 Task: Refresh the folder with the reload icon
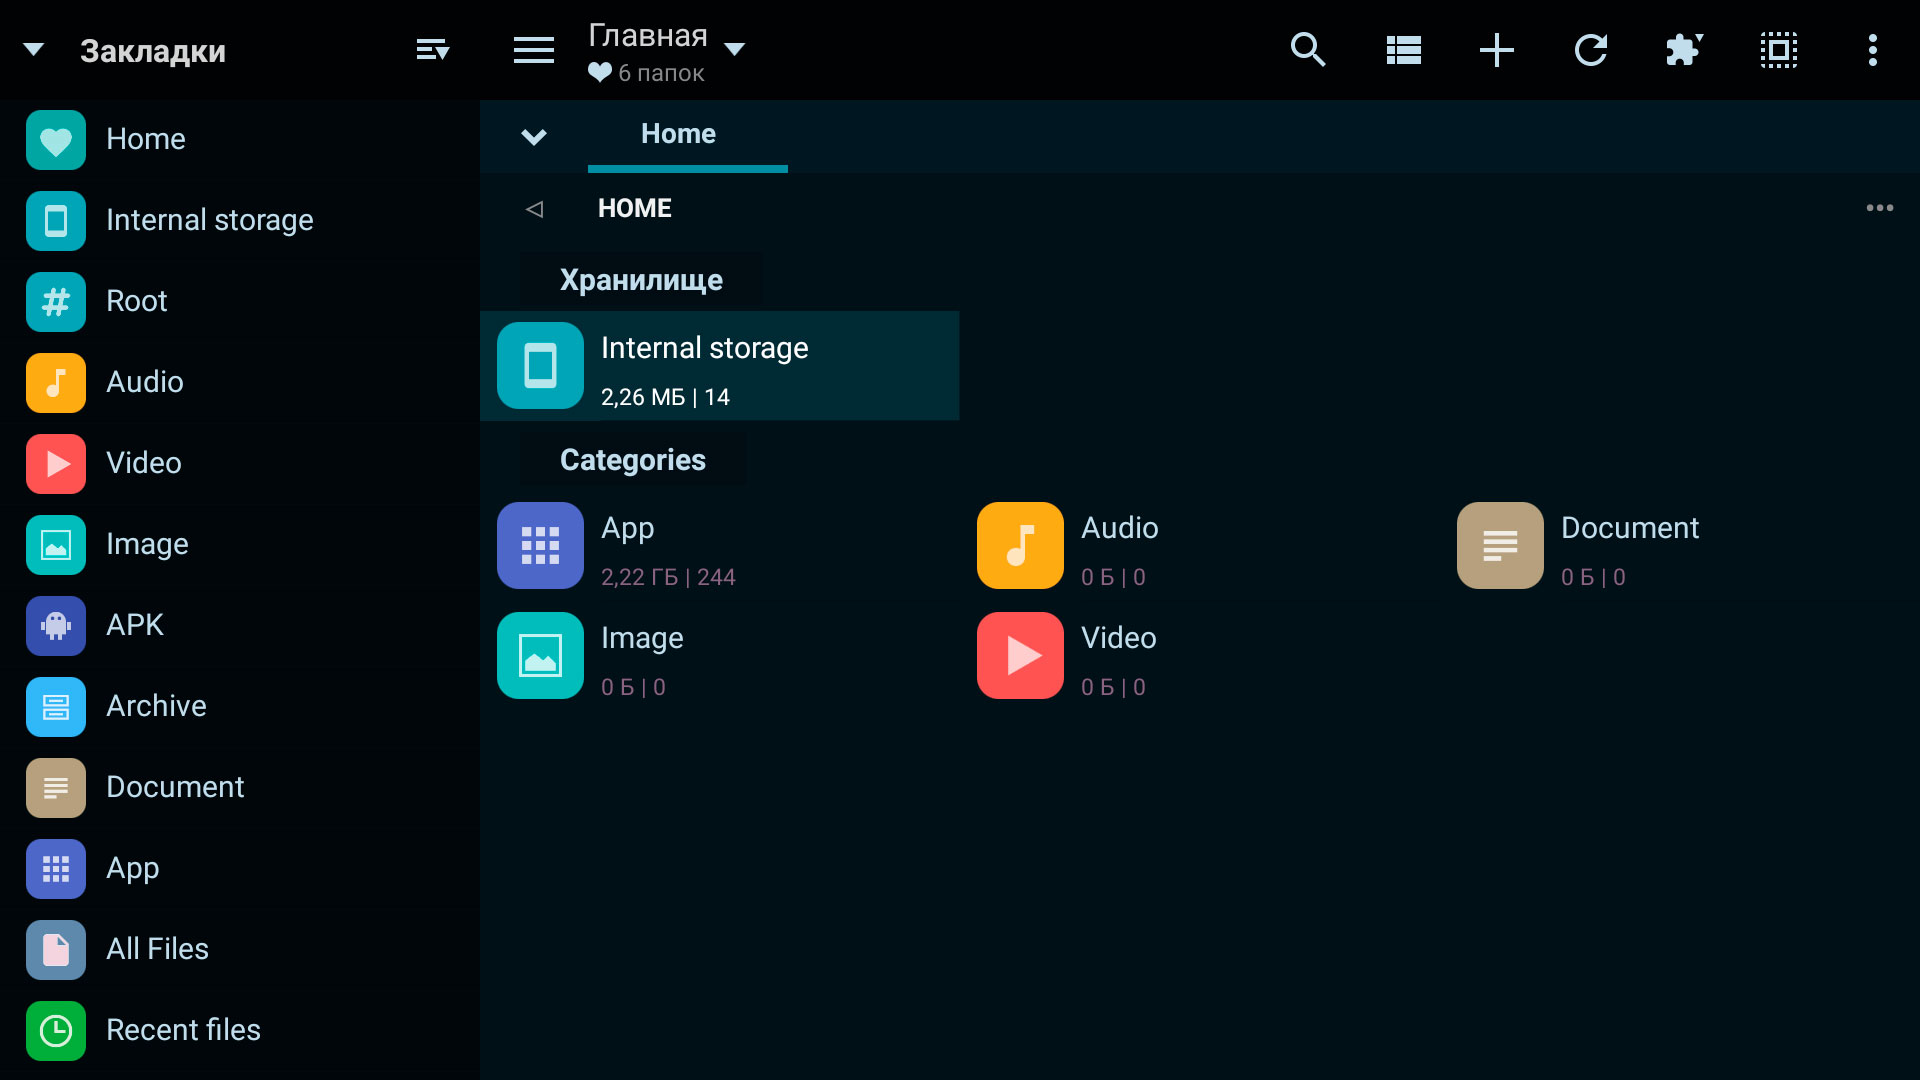pyautogui.click(x=1591, y=50)
